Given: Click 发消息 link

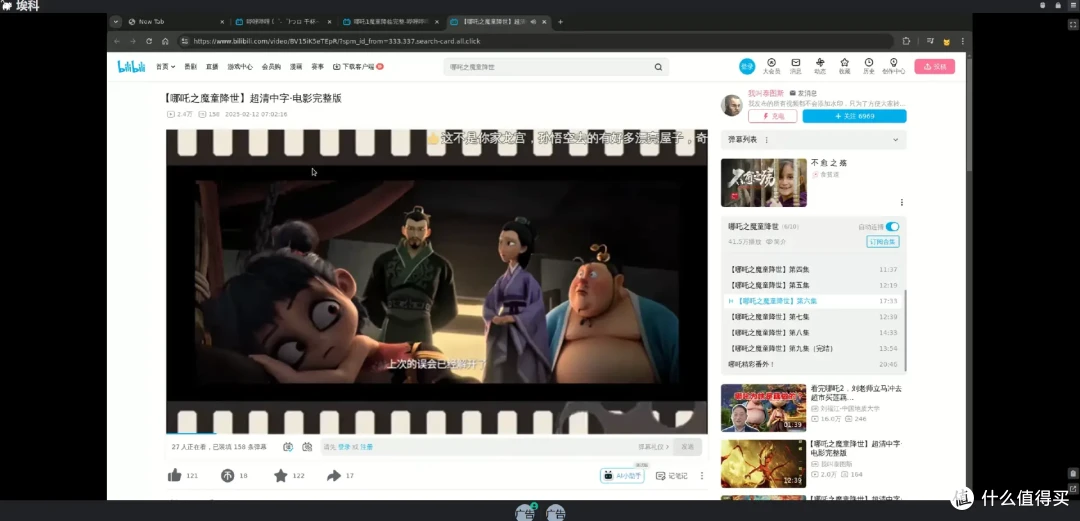Looking at the screenshot, I should tap(803, 93).
